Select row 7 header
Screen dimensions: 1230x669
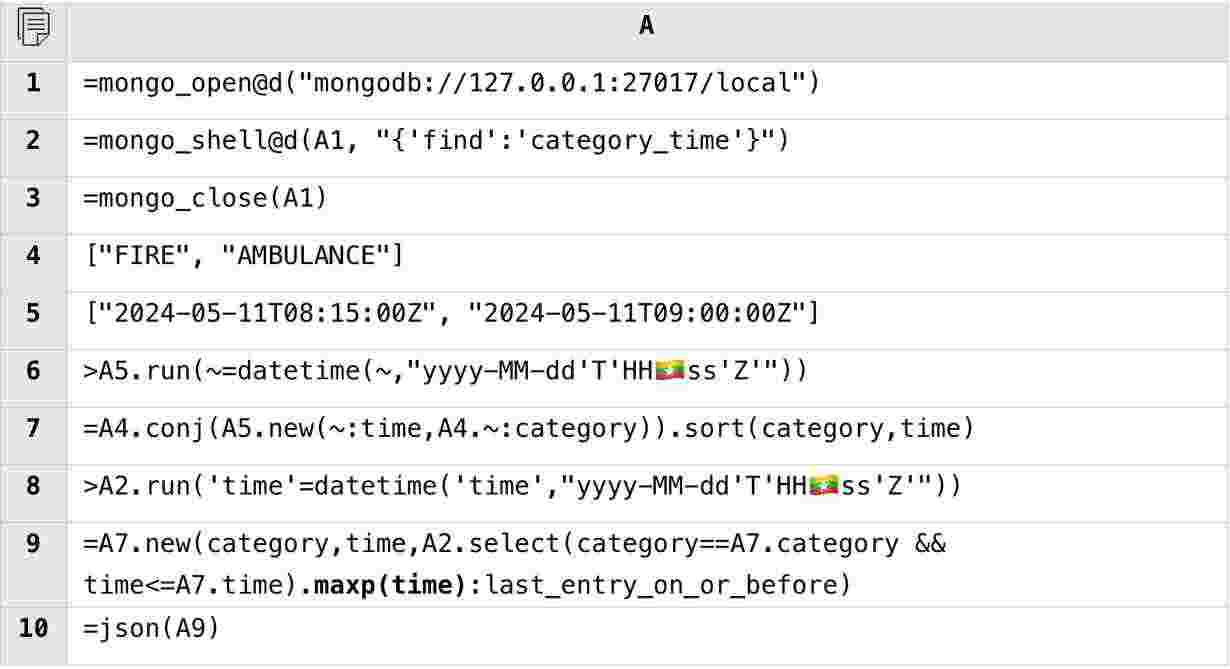click(33, 429)
